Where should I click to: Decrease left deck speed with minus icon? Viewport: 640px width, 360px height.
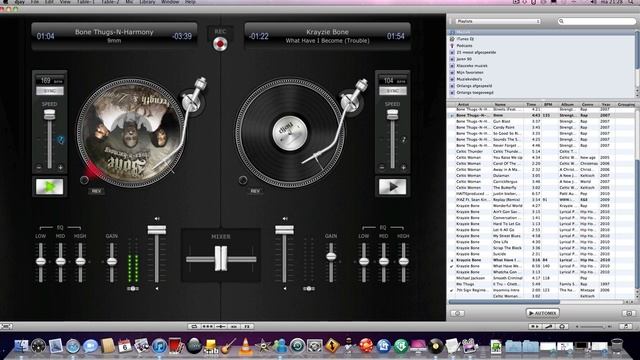39,167
